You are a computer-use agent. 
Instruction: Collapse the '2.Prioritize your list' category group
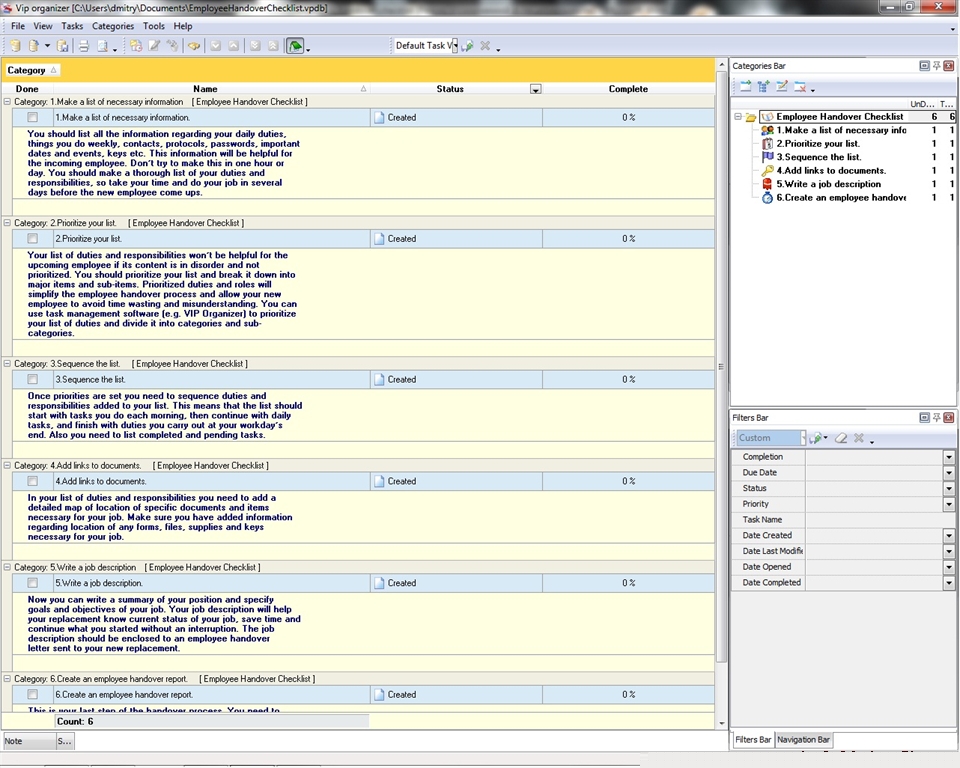[8, 223]
